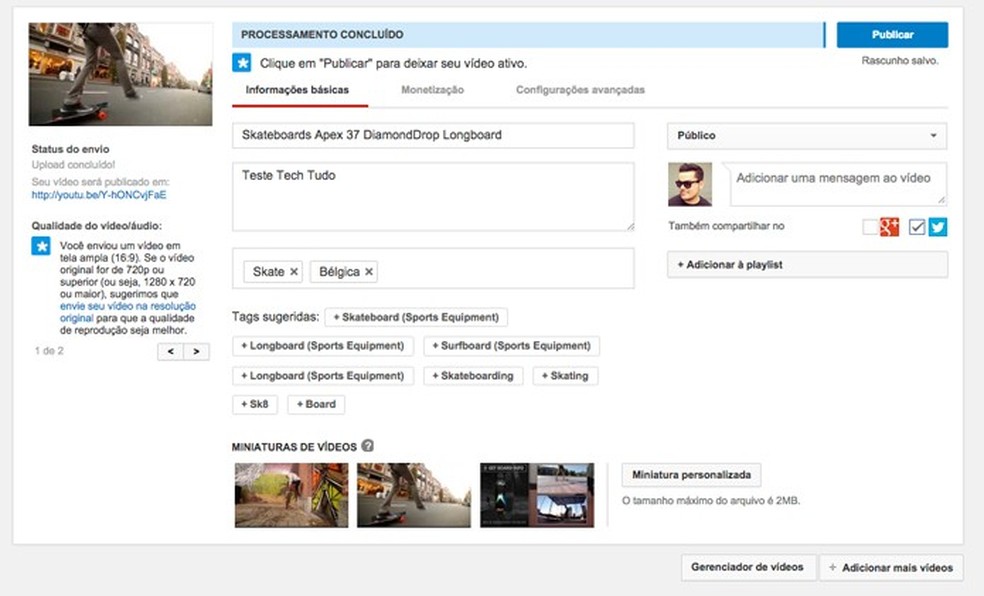Image resolution: width=984 pixels, height=596 pixels.
Task: Remove the Bélgica tag with its X
Action: point(369,272)
